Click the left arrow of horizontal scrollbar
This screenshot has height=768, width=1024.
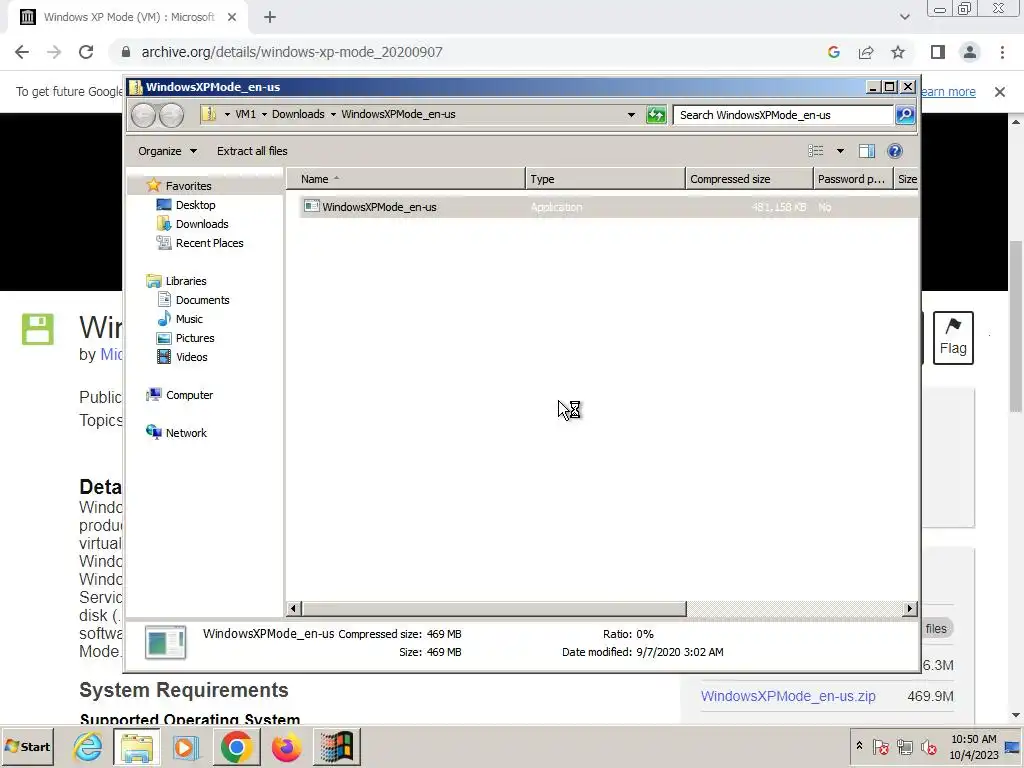pos(293,609)
